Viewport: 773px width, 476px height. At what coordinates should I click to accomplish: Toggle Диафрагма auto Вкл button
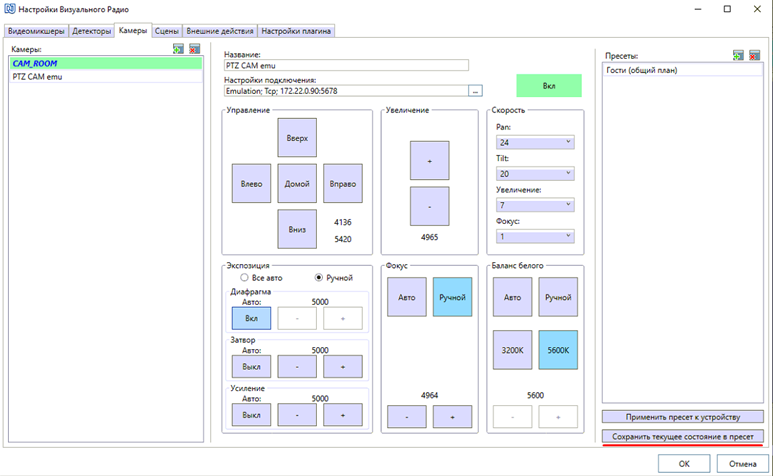coord(251,318)
